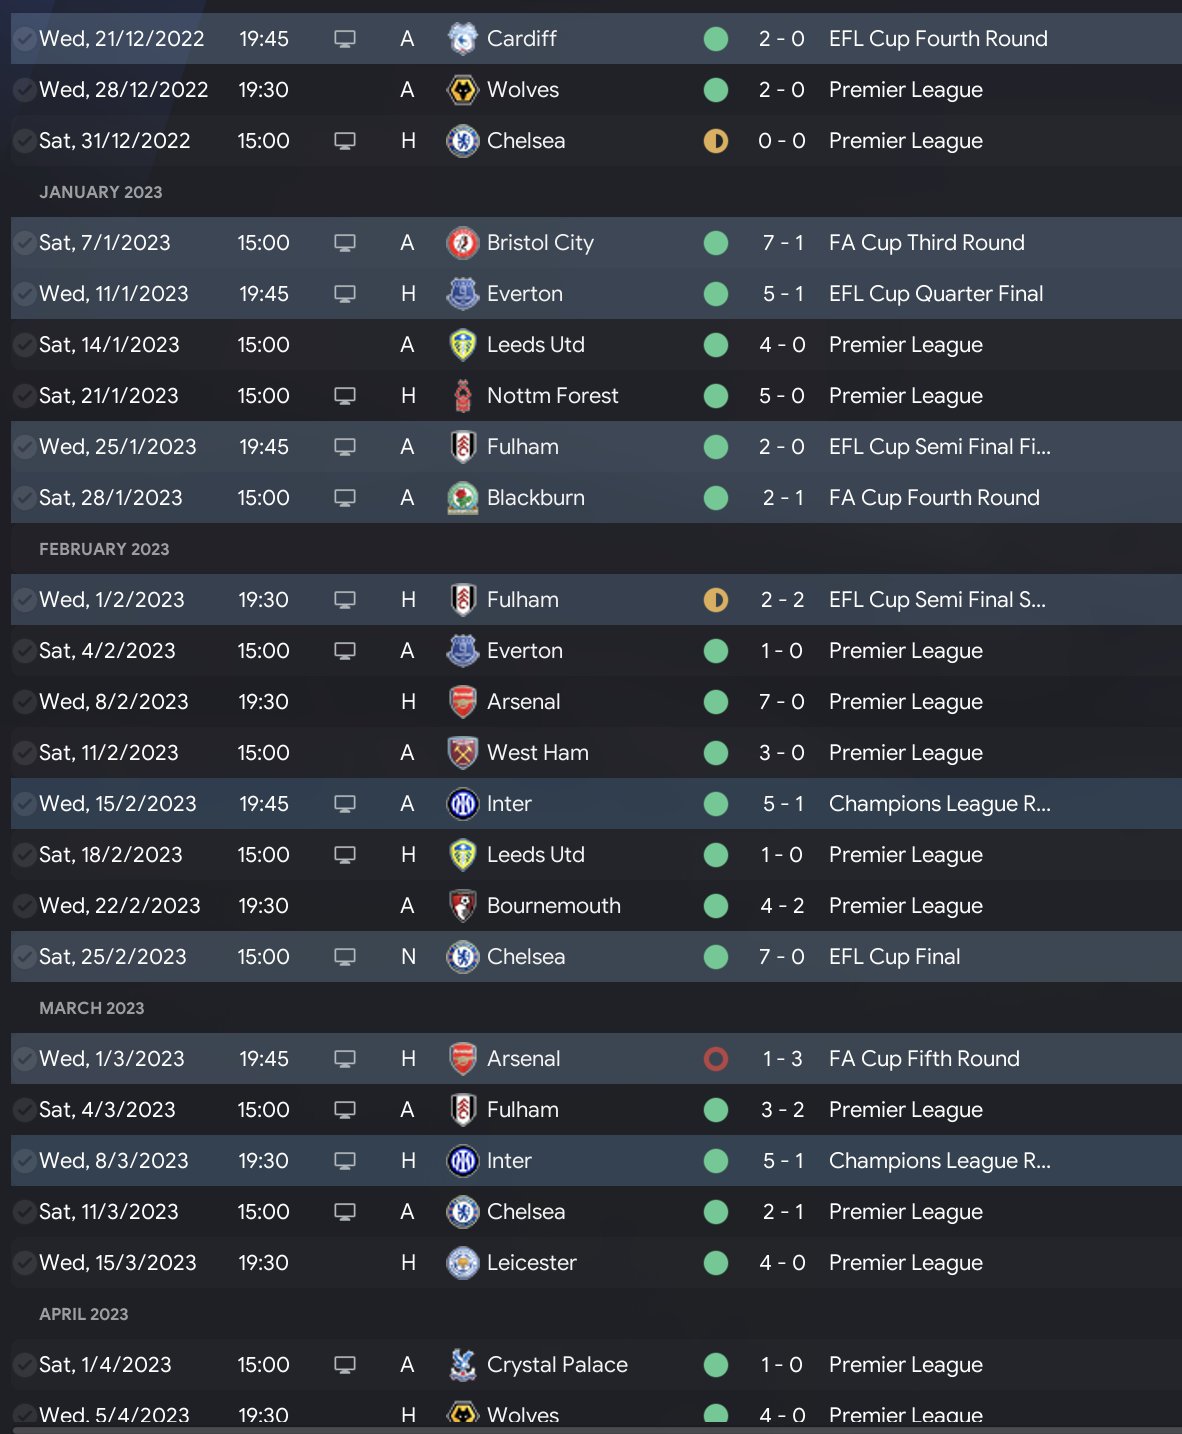Screen dimensions: 1182x1434
Task: Click the Bristol City club crest
Action: click(x=462, y=243)
